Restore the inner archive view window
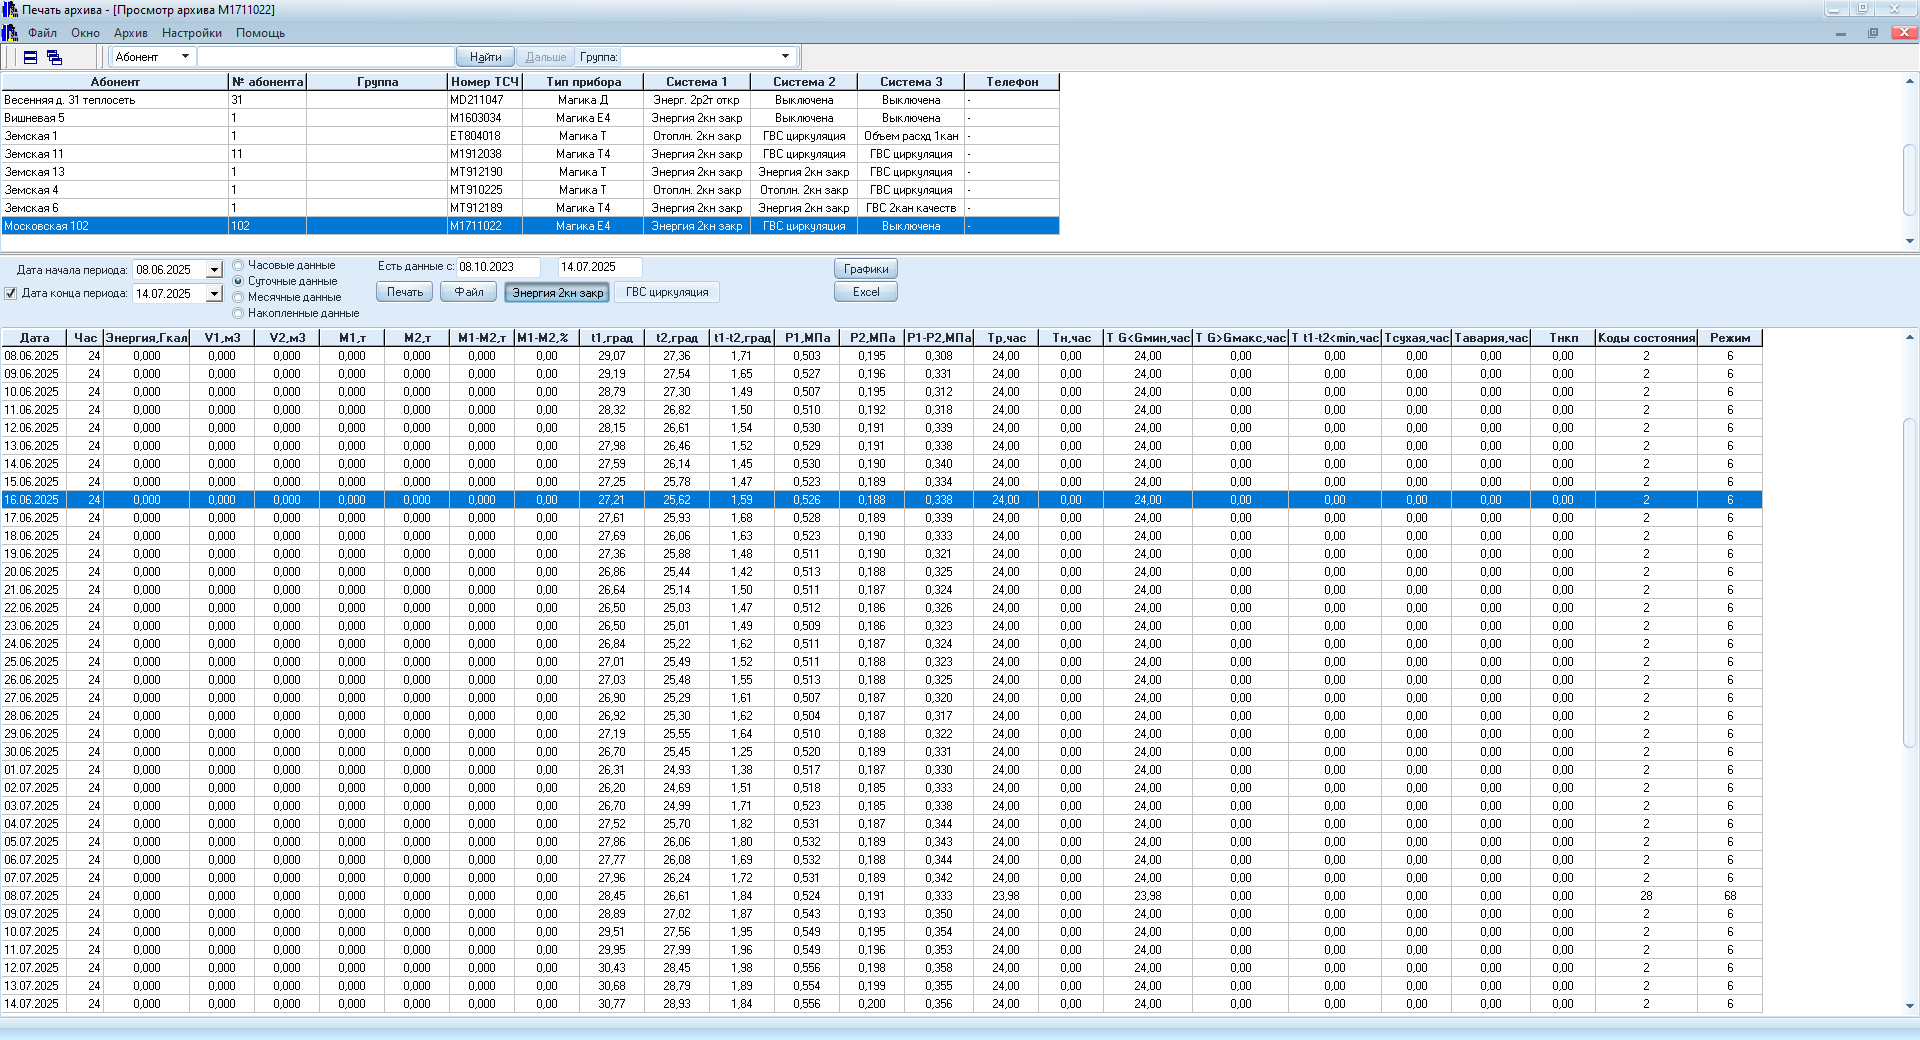 point(1872,33)
